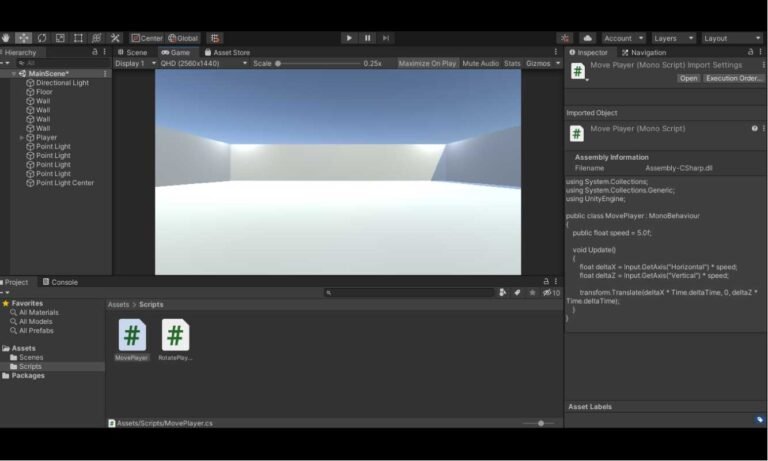Toggle Stats overlay in Game view
768x461 pixels.
pos(512,63)
